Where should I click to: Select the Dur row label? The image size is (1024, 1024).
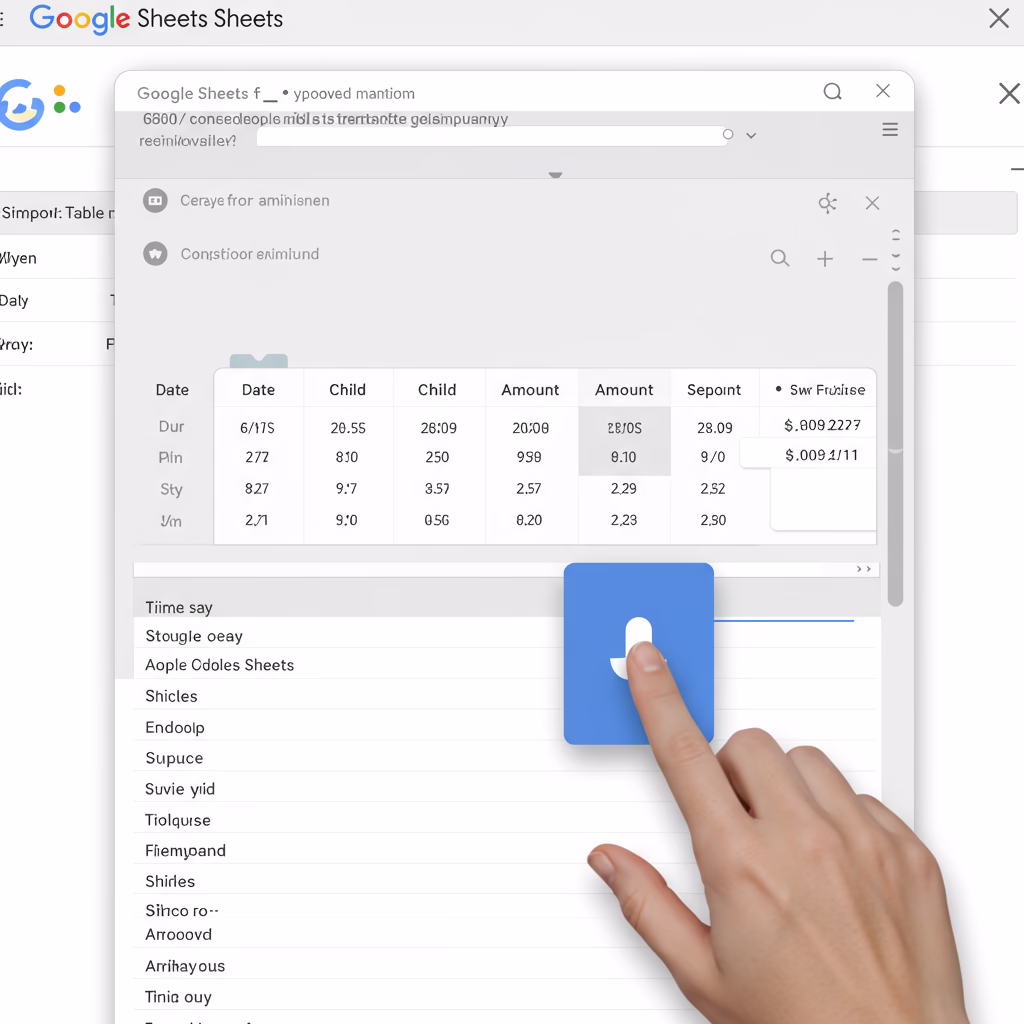[171, 426]
